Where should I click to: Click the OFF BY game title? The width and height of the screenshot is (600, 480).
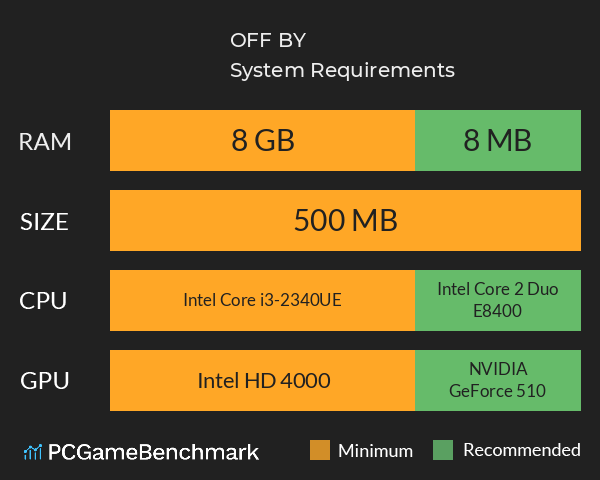click(268, 41)
